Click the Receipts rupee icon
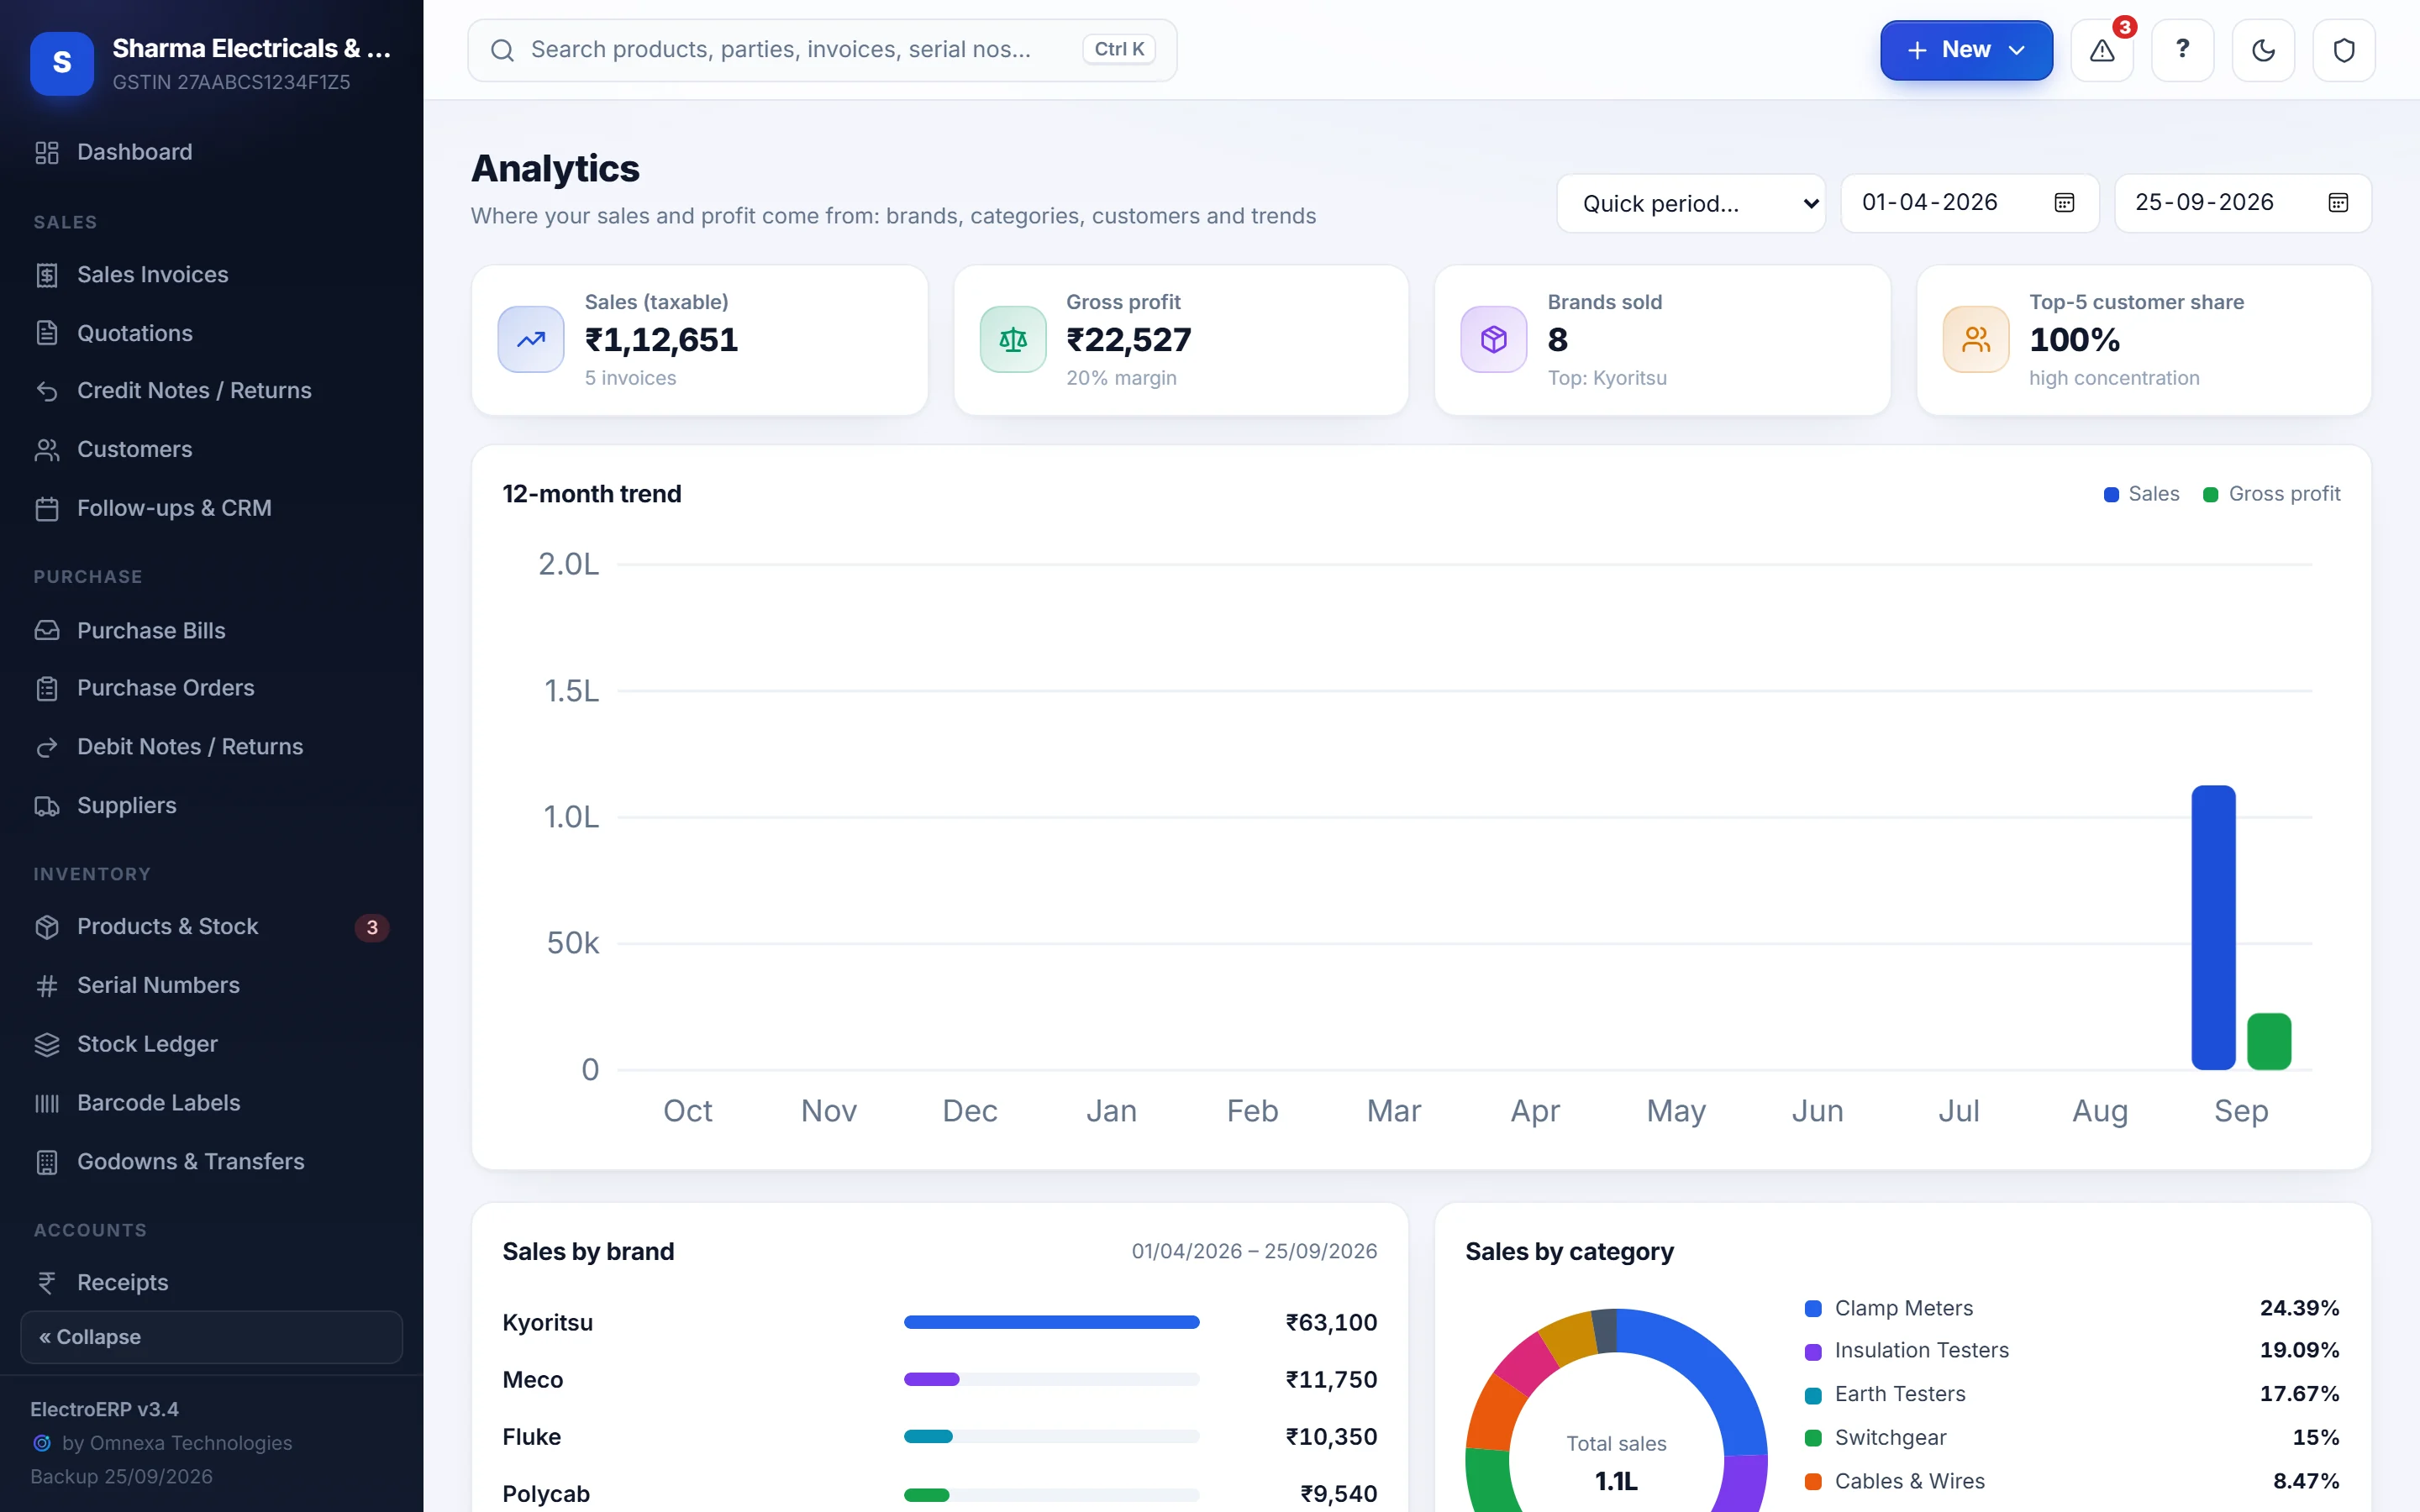 [x=47, y=1283]
